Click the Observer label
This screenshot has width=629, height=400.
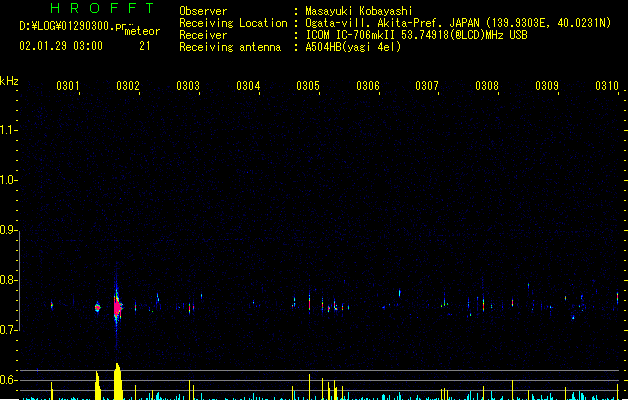(x=203, y=11)
